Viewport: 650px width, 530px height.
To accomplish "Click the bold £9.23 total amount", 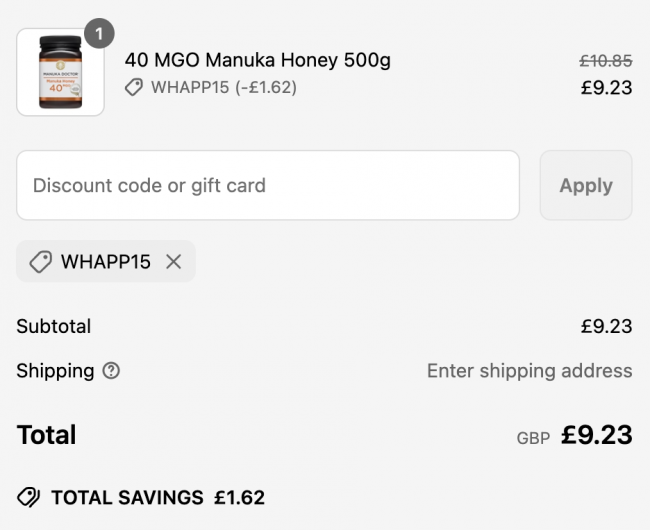I will coord(596,435).
